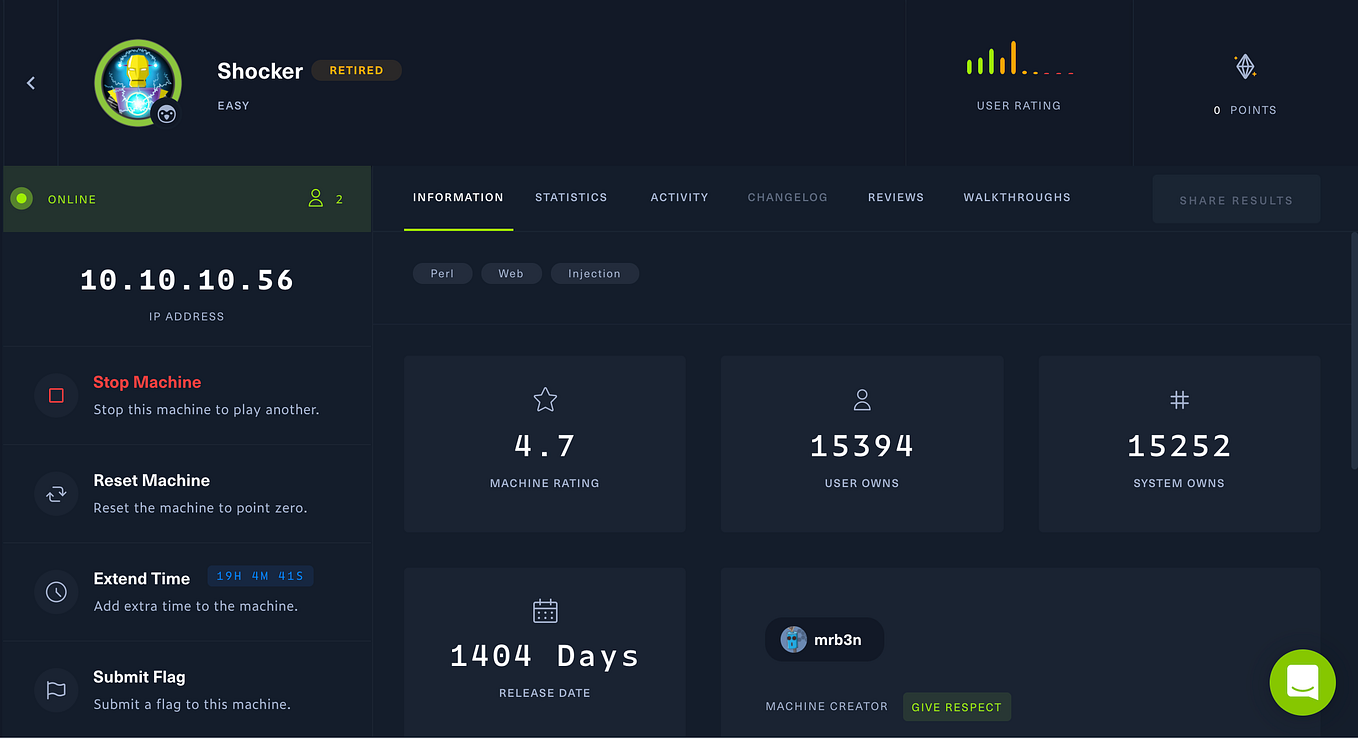This screenshot has height=739, width=1358.
Task: Click the back chevron arrow on the left
Action: (30, 82)
